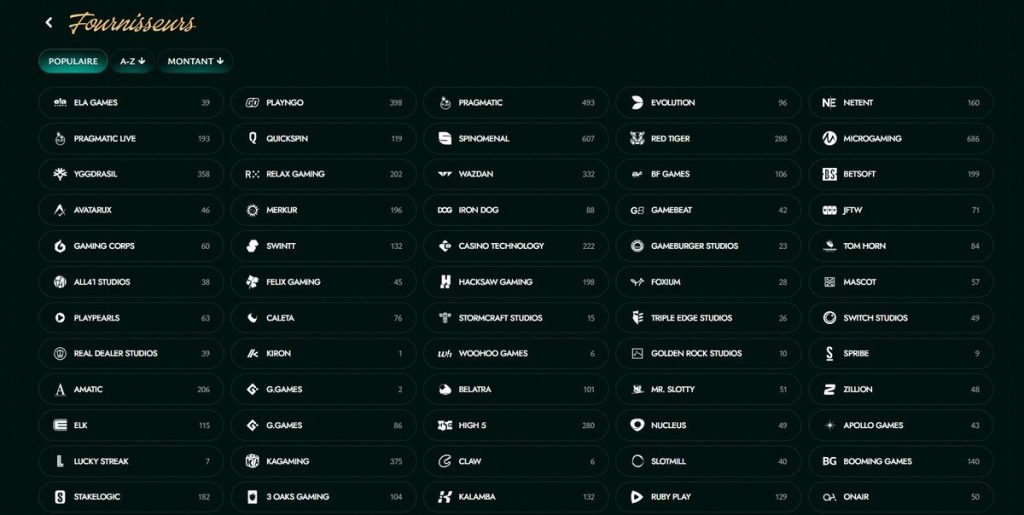The image size is (1024, 515).
Task: Click the Quickspin Q logo icon
Action: pos(252,139)
